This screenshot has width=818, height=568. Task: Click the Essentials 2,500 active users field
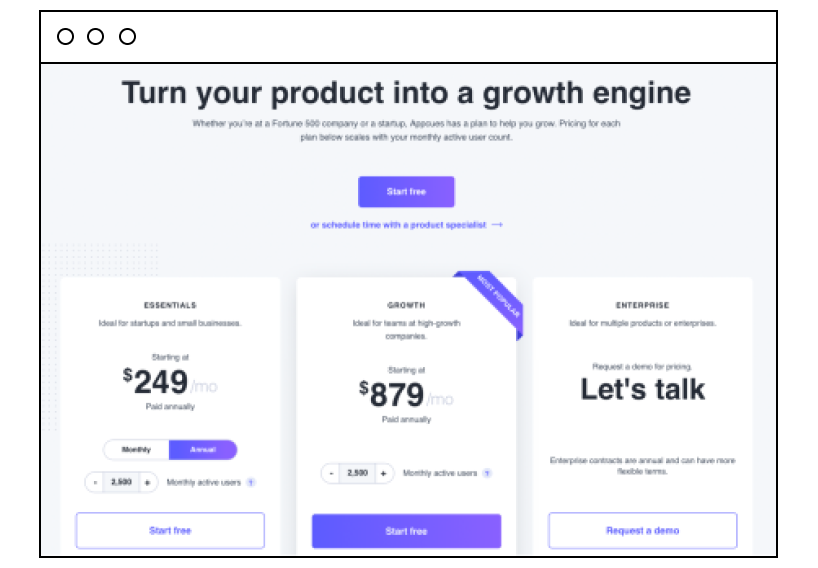point(121,482)
